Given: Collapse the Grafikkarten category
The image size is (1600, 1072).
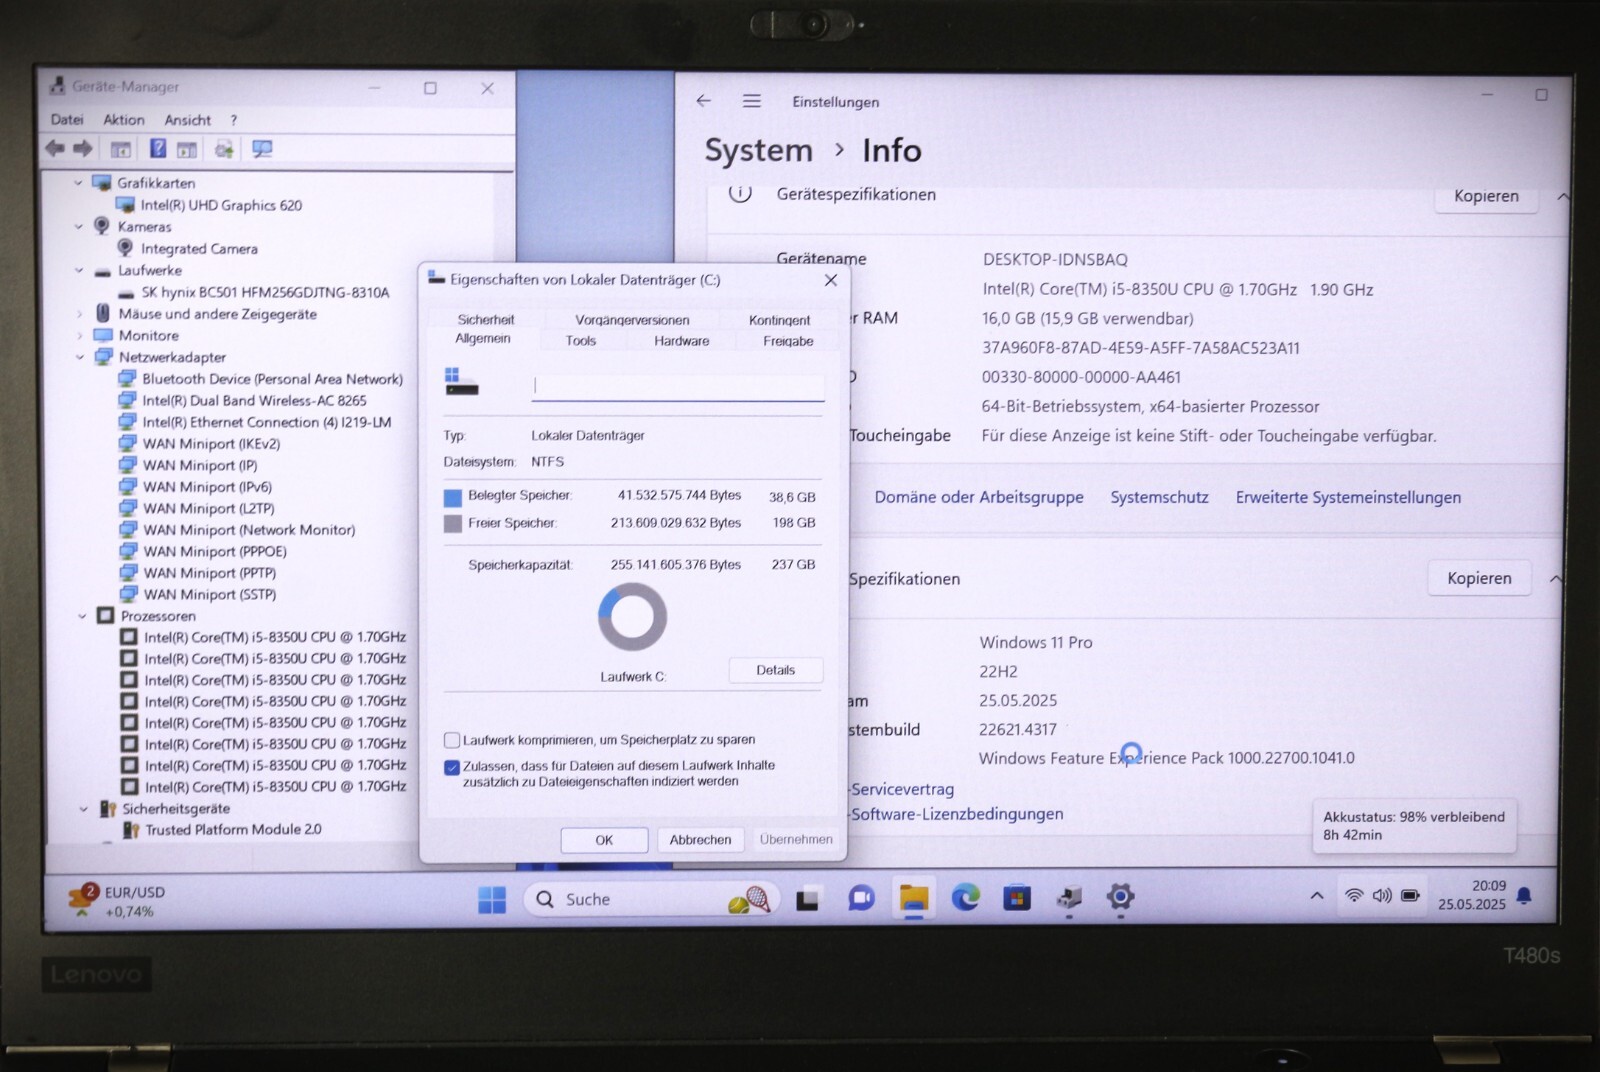Looking at the screenshot, I should point(79,183).
